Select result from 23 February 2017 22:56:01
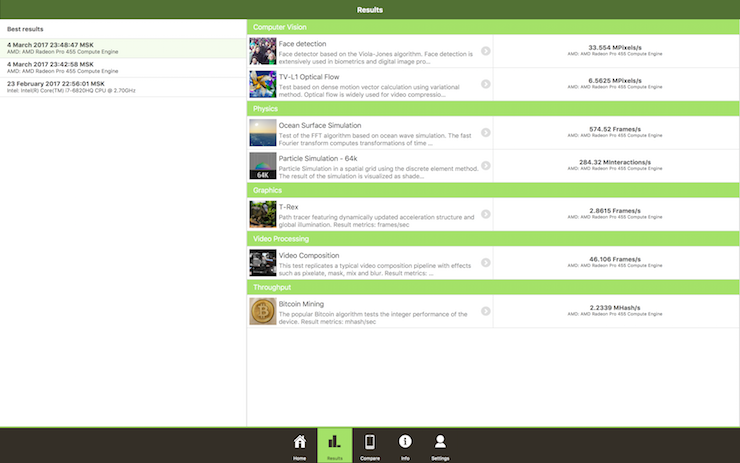Viewport: 740px width, 463px height. point(123,87)
